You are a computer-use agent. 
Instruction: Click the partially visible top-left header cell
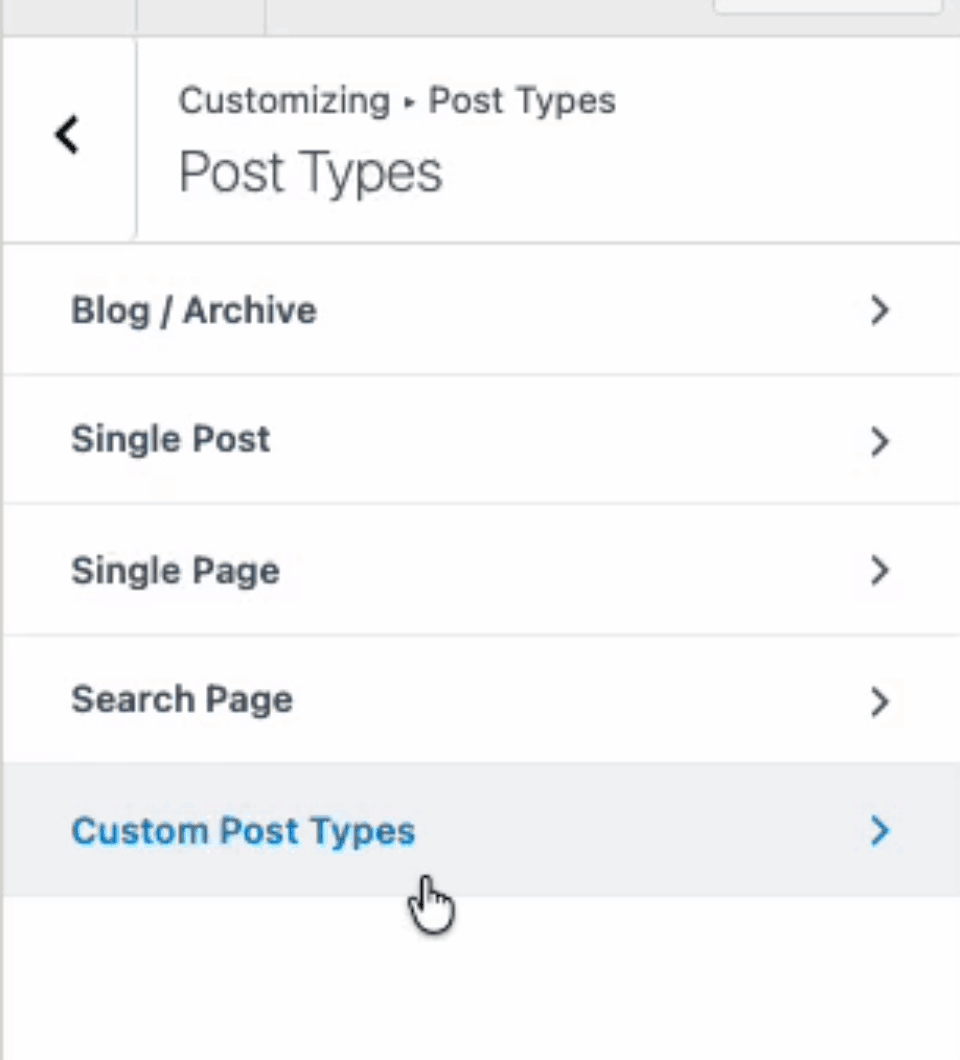[x=68, y=16]
